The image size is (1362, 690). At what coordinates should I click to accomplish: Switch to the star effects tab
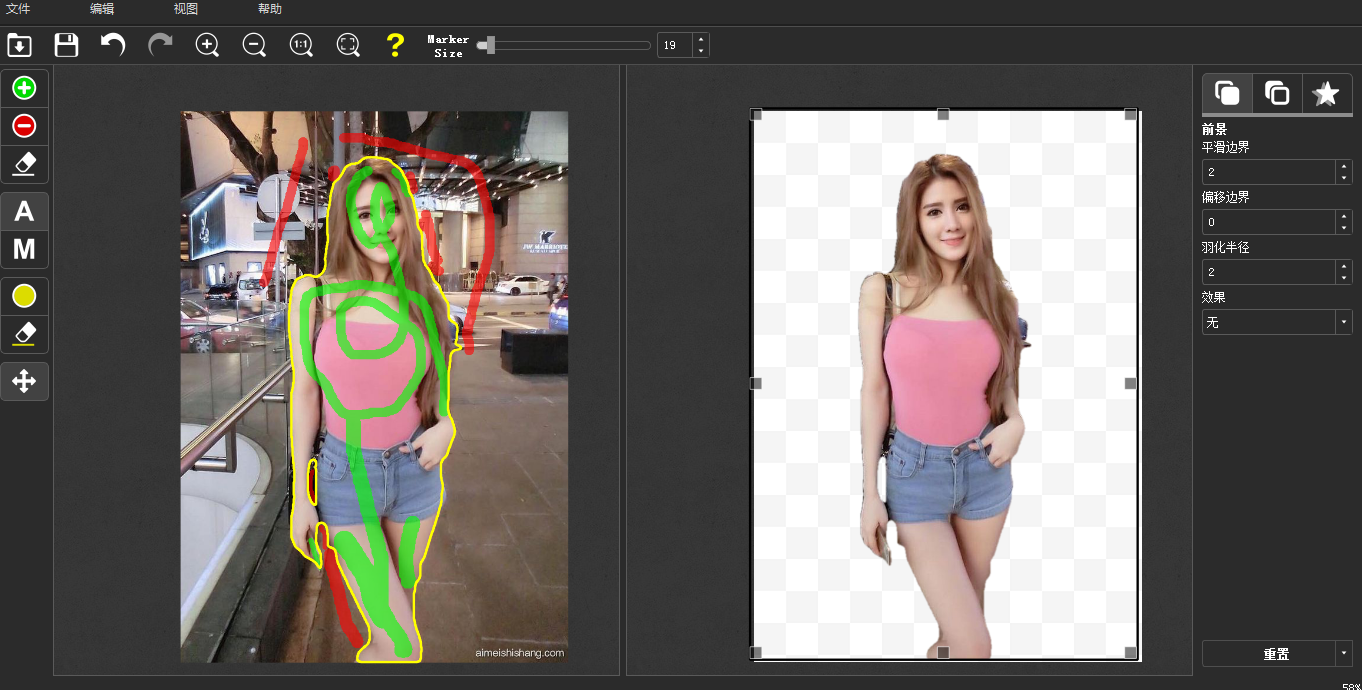(x=1326, y=93)
